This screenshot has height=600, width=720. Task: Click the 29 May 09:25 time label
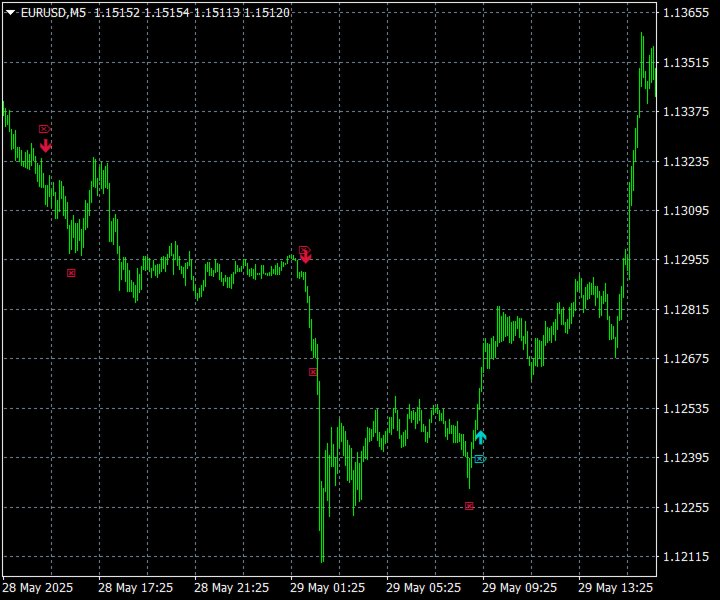pos(519,588)
